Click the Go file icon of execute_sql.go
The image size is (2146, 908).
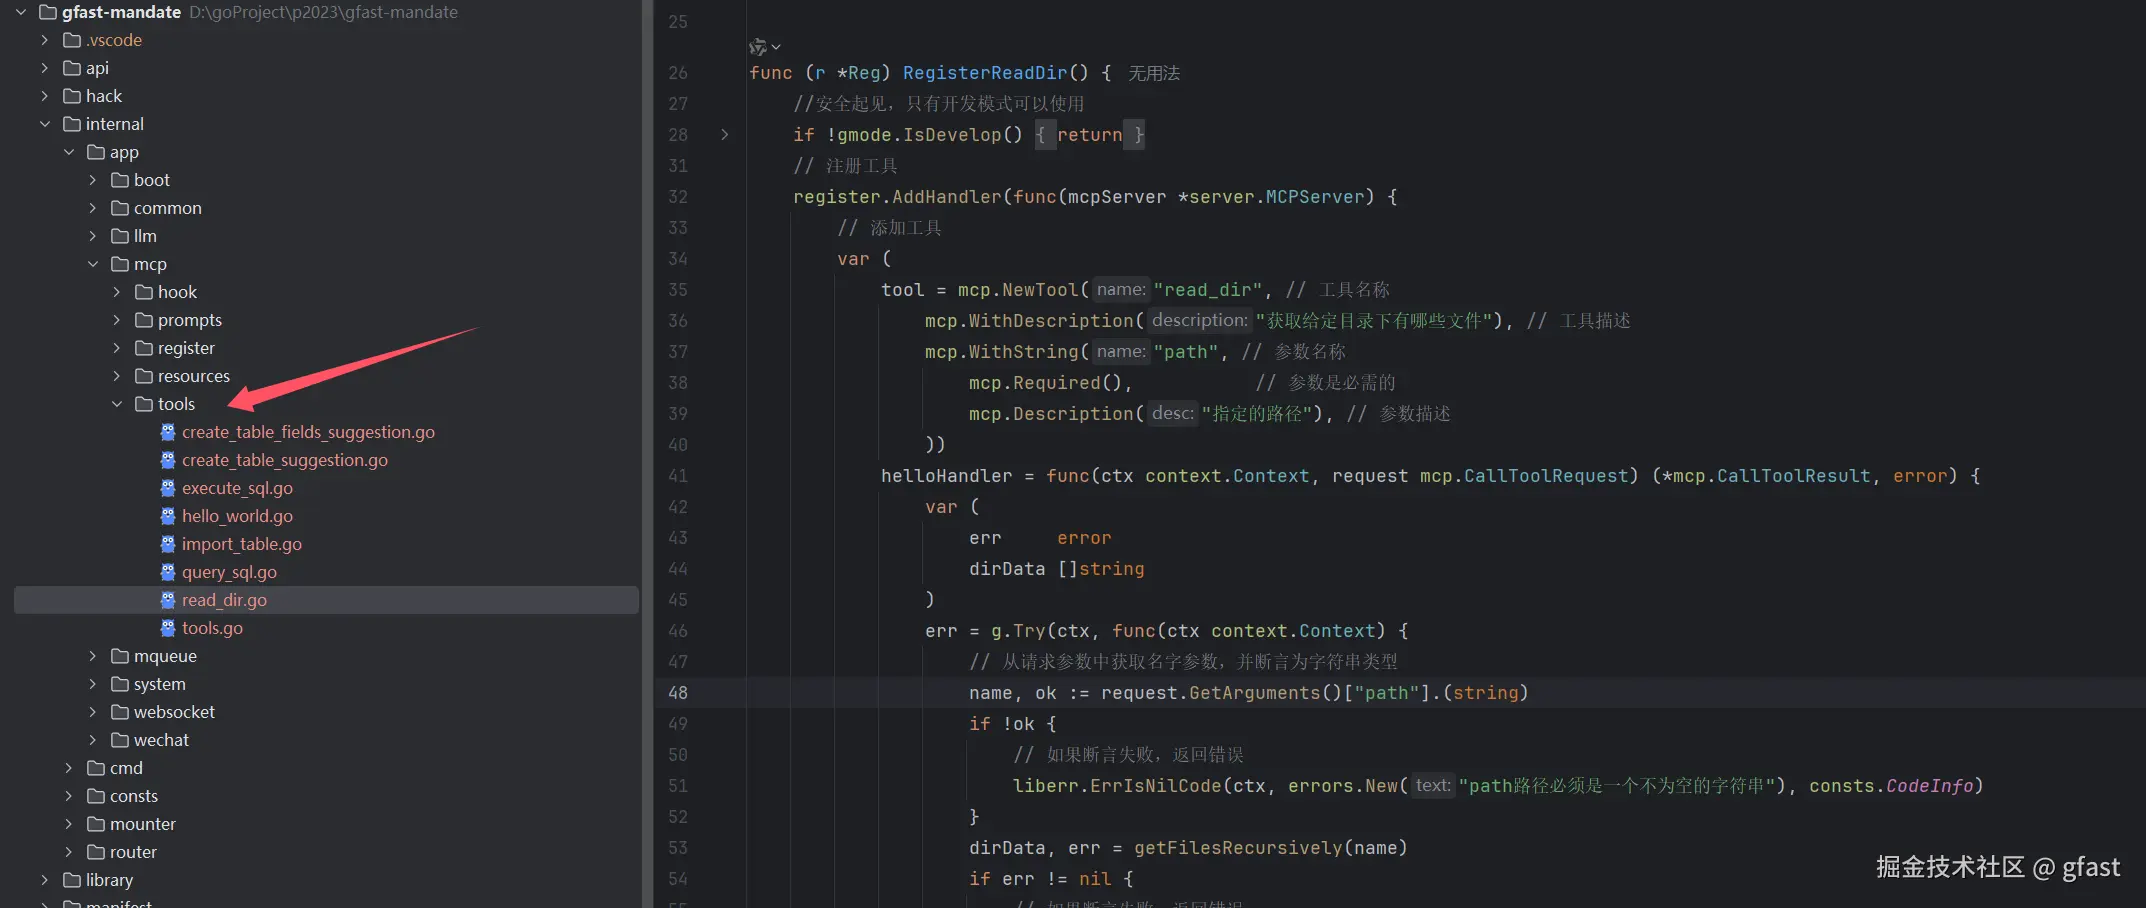click(168, 488)
